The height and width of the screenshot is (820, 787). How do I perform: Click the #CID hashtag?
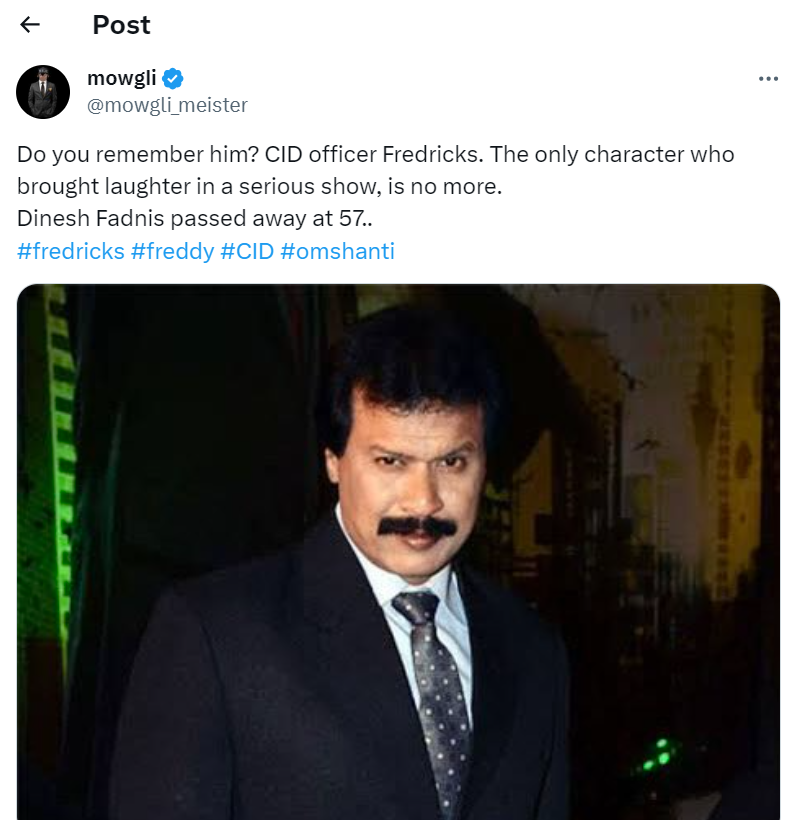point(247,251)
